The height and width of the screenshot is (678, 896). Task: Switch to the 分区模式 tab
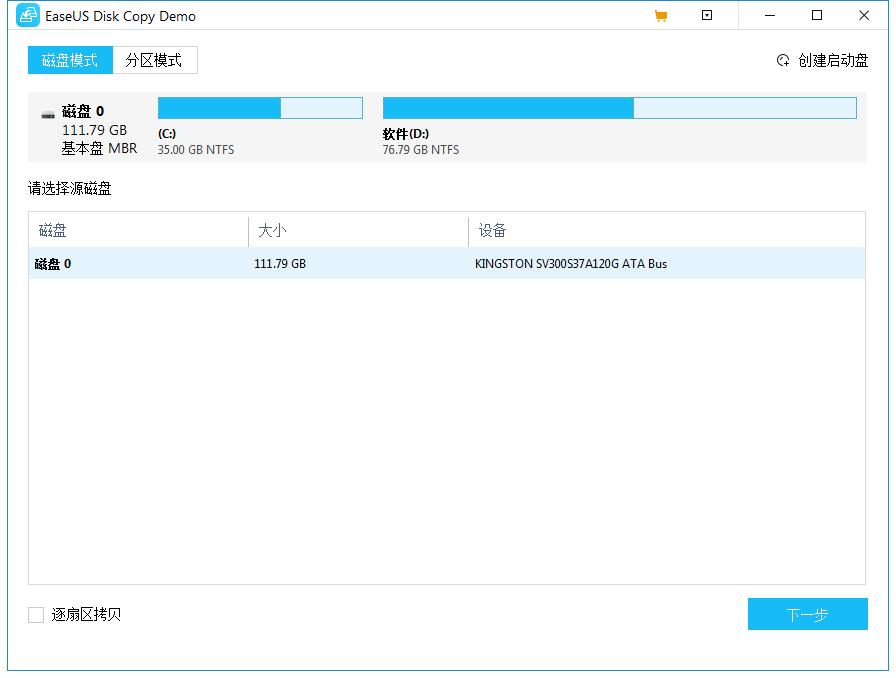[x=154, y=60]
